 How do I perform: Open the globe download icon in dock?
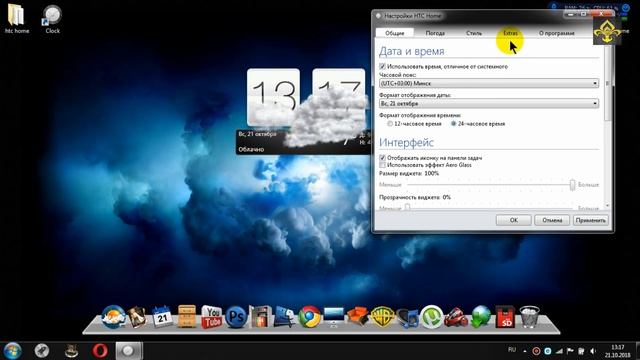pyautogui.click(x=480, y=317)
